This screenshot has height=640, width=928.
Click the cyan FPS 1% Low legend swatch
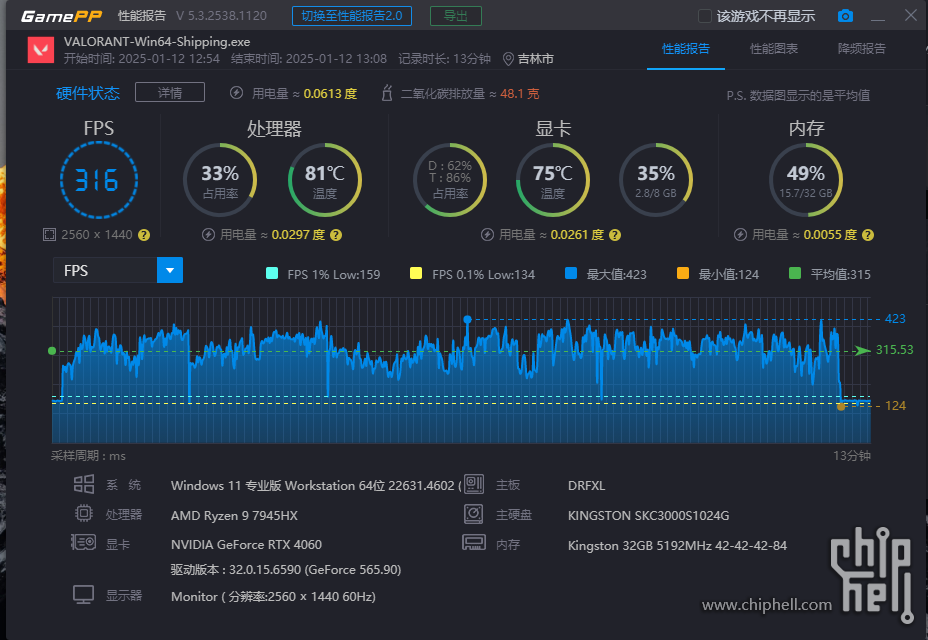tap(272, 274)
